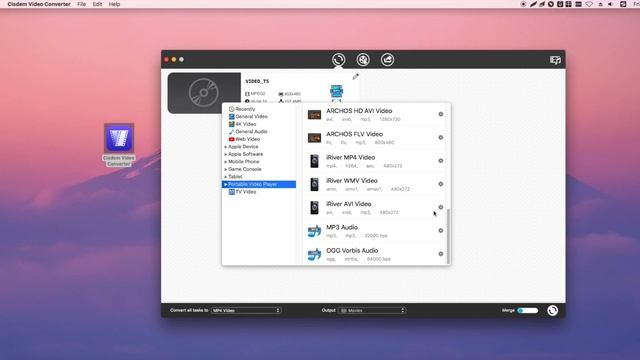Open the File menu
The height and width of the screenshot is (360, 640).
tap(82, 4)
